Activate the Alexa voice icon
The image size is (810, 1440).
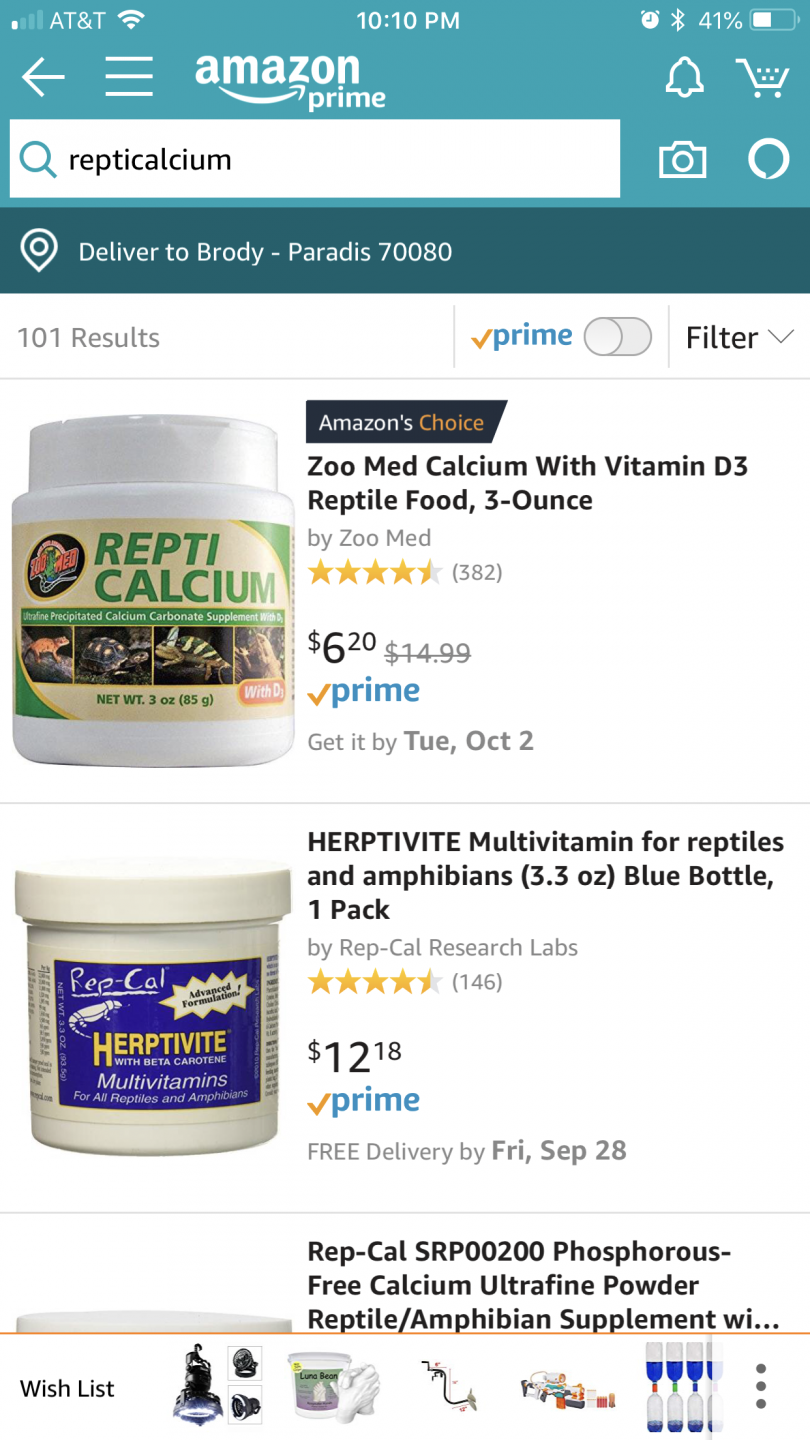point(769,160)
